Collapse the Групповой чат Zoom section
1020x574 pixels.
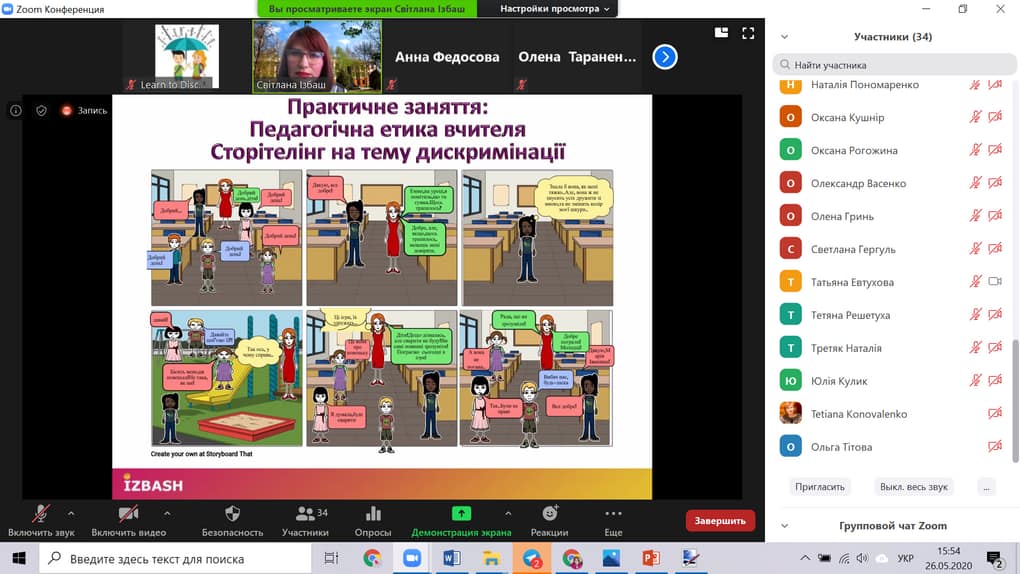785,526
